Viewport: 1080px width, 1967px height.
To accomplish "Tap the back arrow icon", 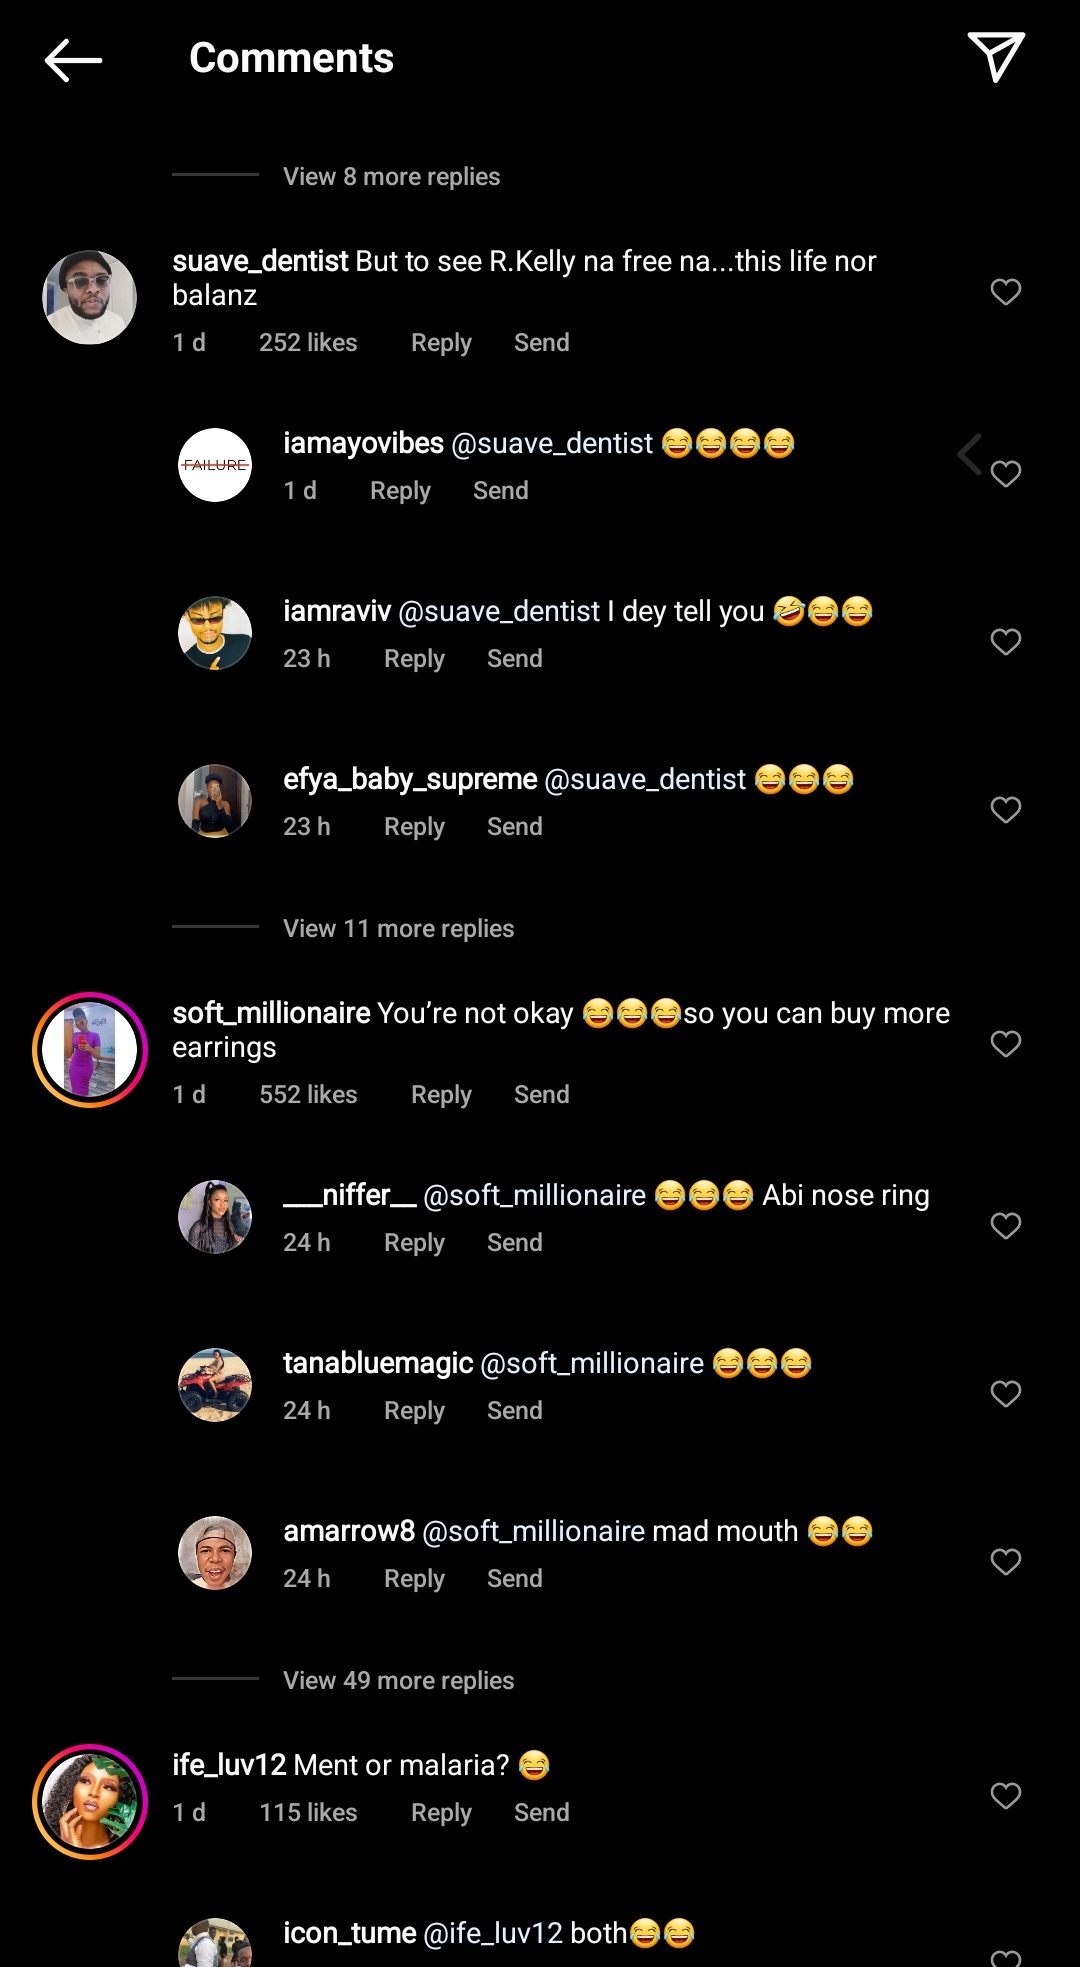I will coord(73,60).
